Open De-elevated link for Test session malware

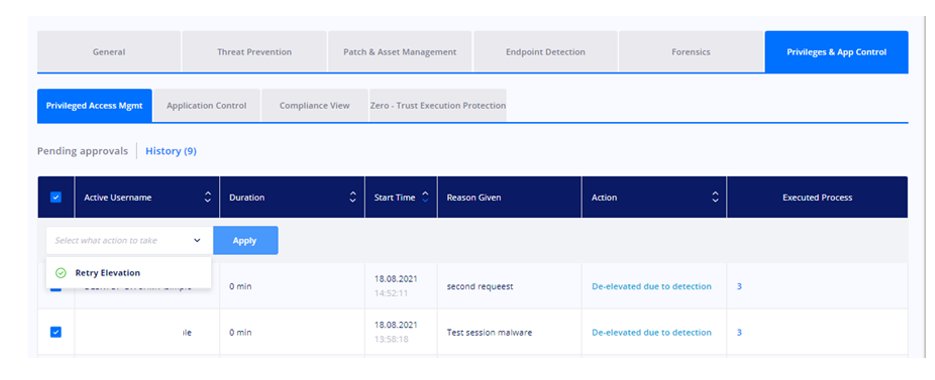652,332
